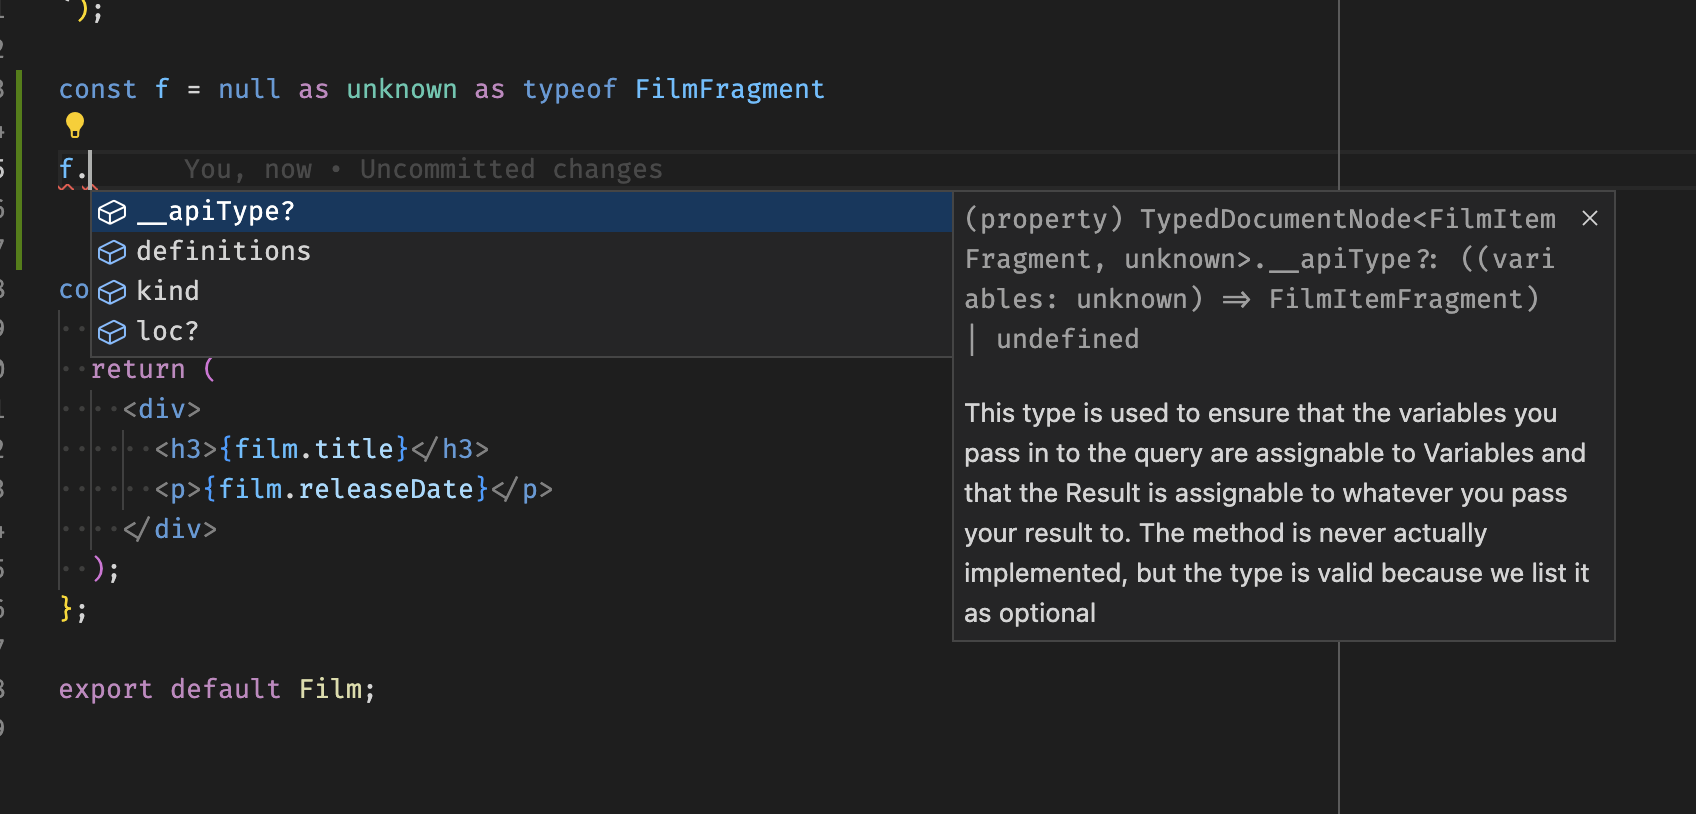Place cursor on film.title expression
The image size is (1696, 814).
click(314, 450)
